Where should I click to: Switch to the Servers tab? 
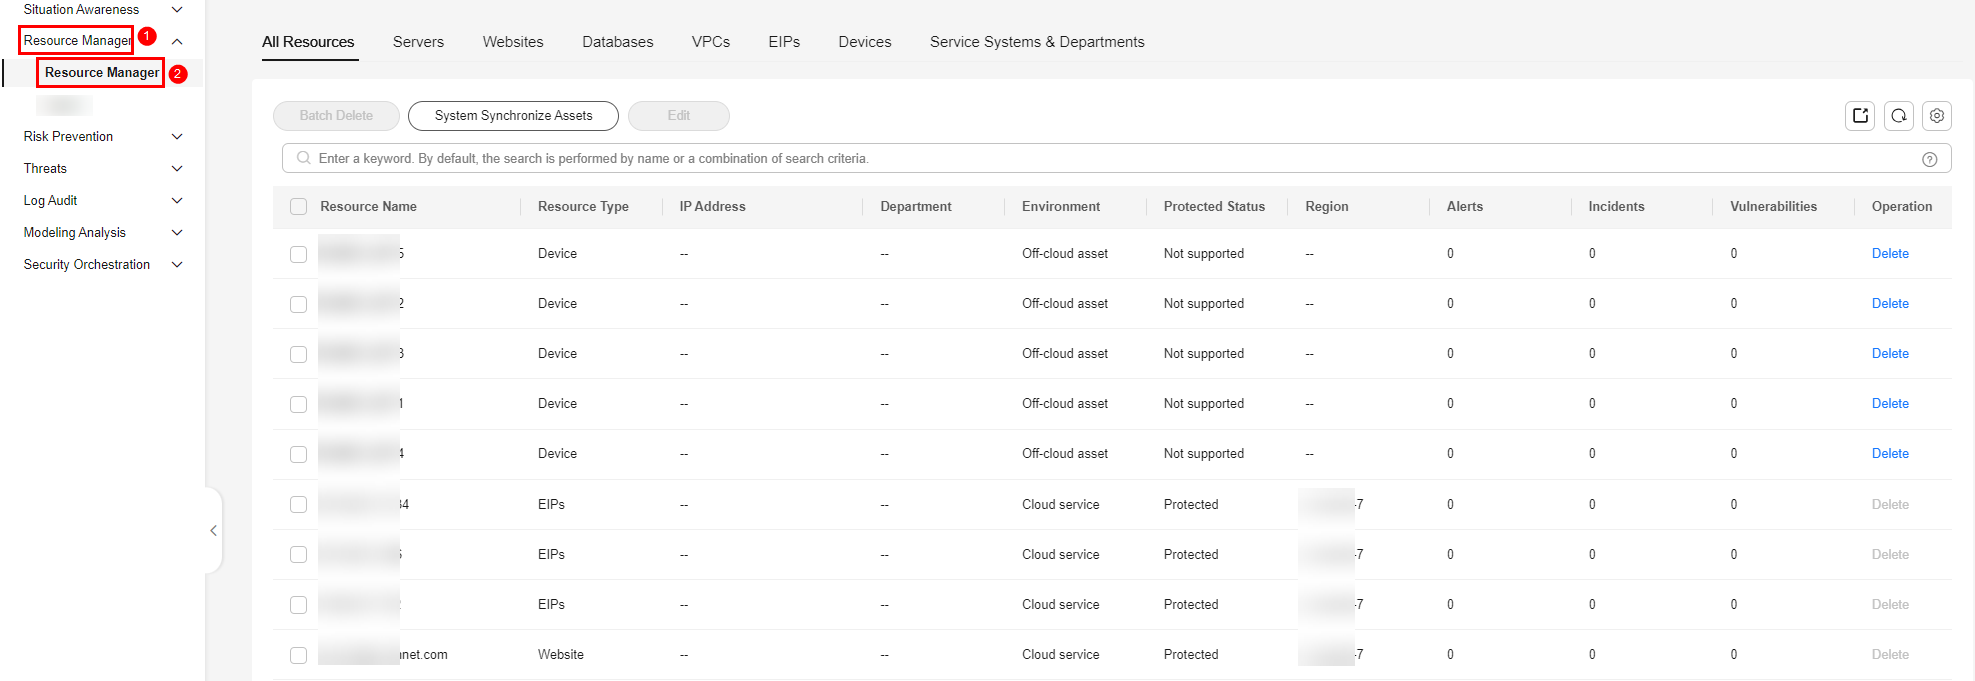418,42
